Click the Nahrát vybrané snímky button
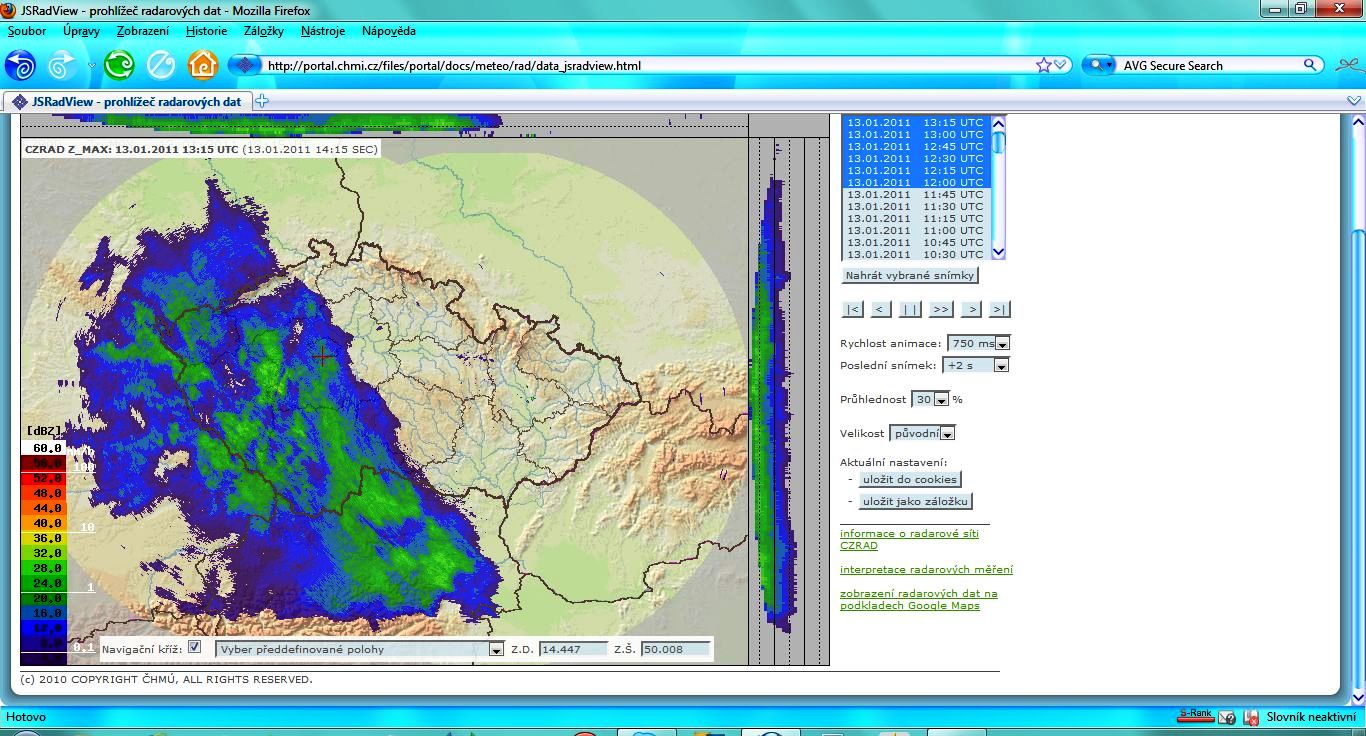The image size is (1366, 736). pyautogui.click(x=909, y=275)
